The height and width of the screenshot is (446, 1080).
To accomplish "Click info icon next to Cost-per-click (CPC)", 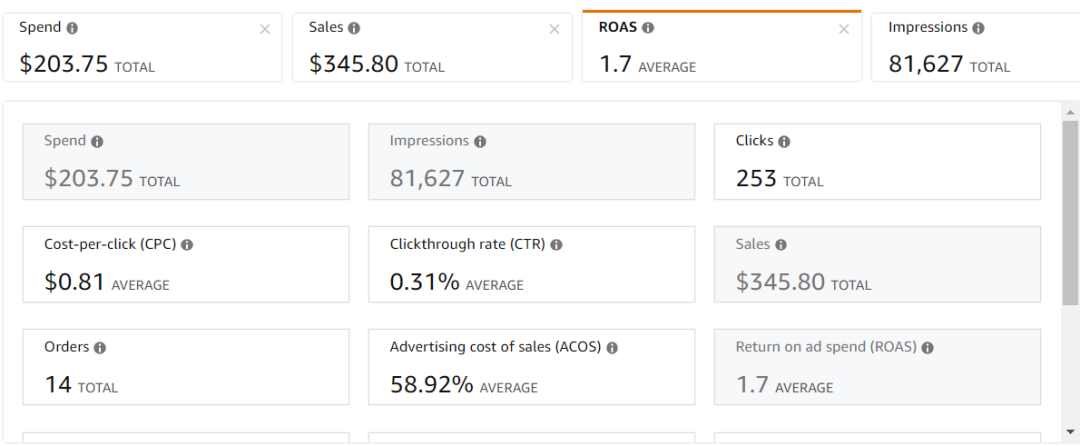I will tap(187, 245).
